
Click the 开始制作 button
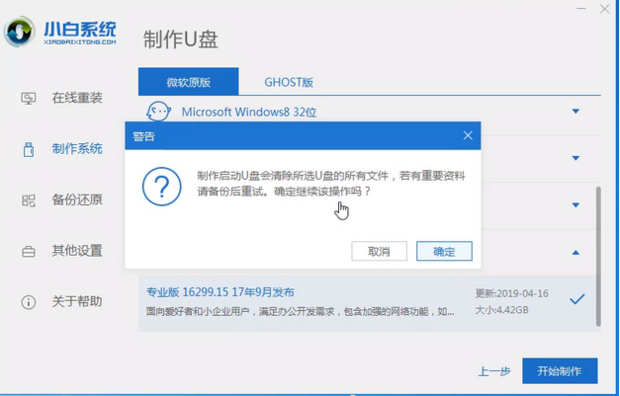pyautogui.click(x=560, y=371)
